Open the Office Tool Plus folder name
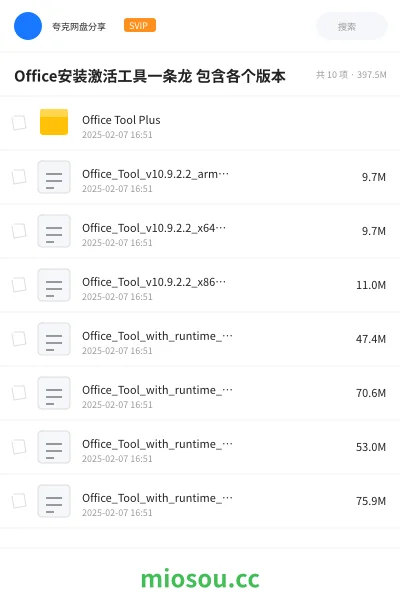 (x=121, y=120)
